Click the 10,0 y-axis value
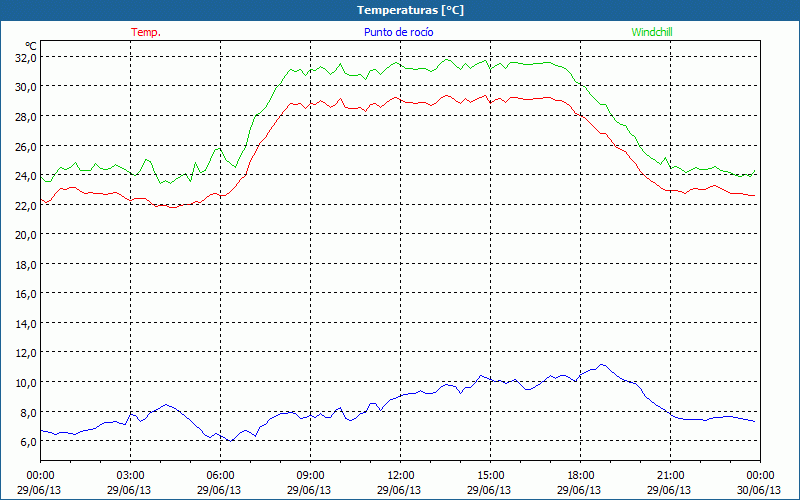 26,383
